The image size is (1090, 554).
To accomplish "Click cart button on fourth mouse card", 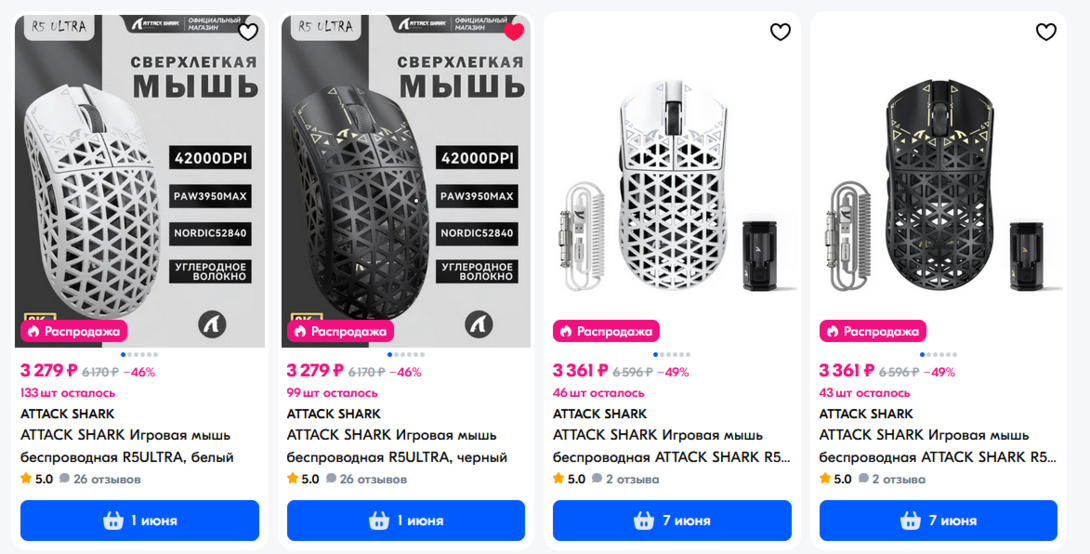I will click(x=938, y=521).
